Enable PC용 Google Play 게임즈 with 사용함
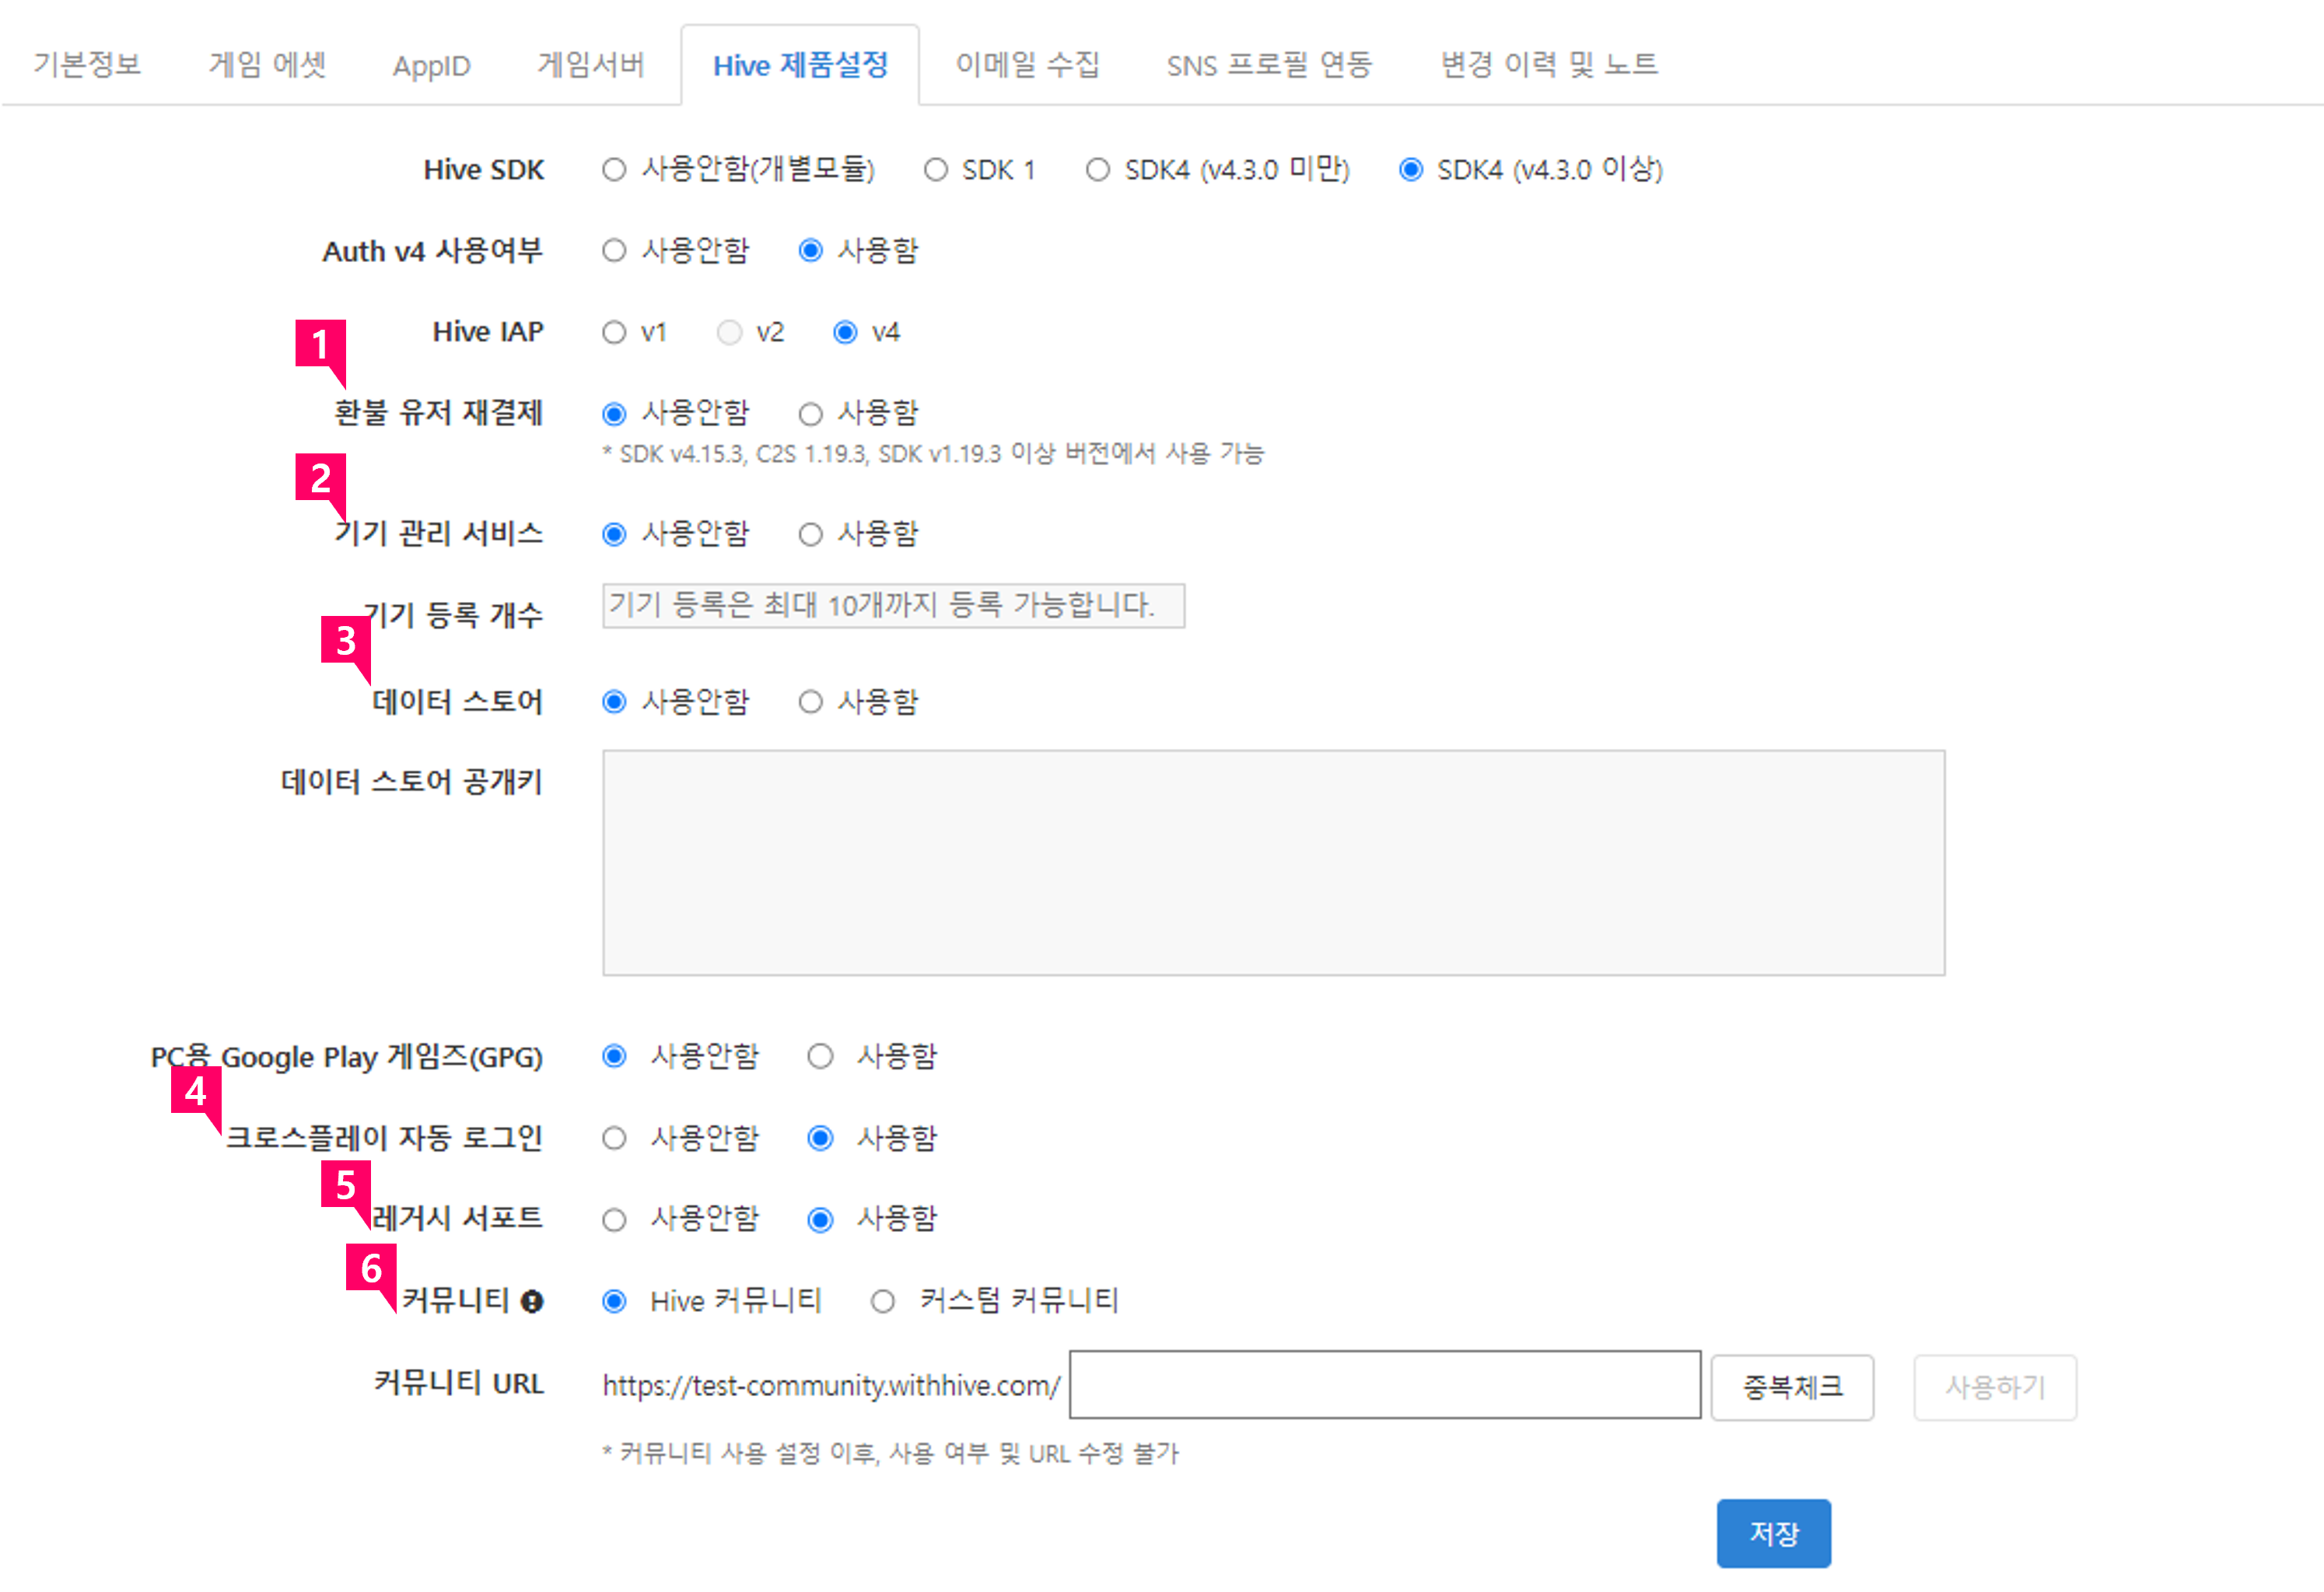This screenshot has width=2324, height=1592. click(x=820, y=1057)
